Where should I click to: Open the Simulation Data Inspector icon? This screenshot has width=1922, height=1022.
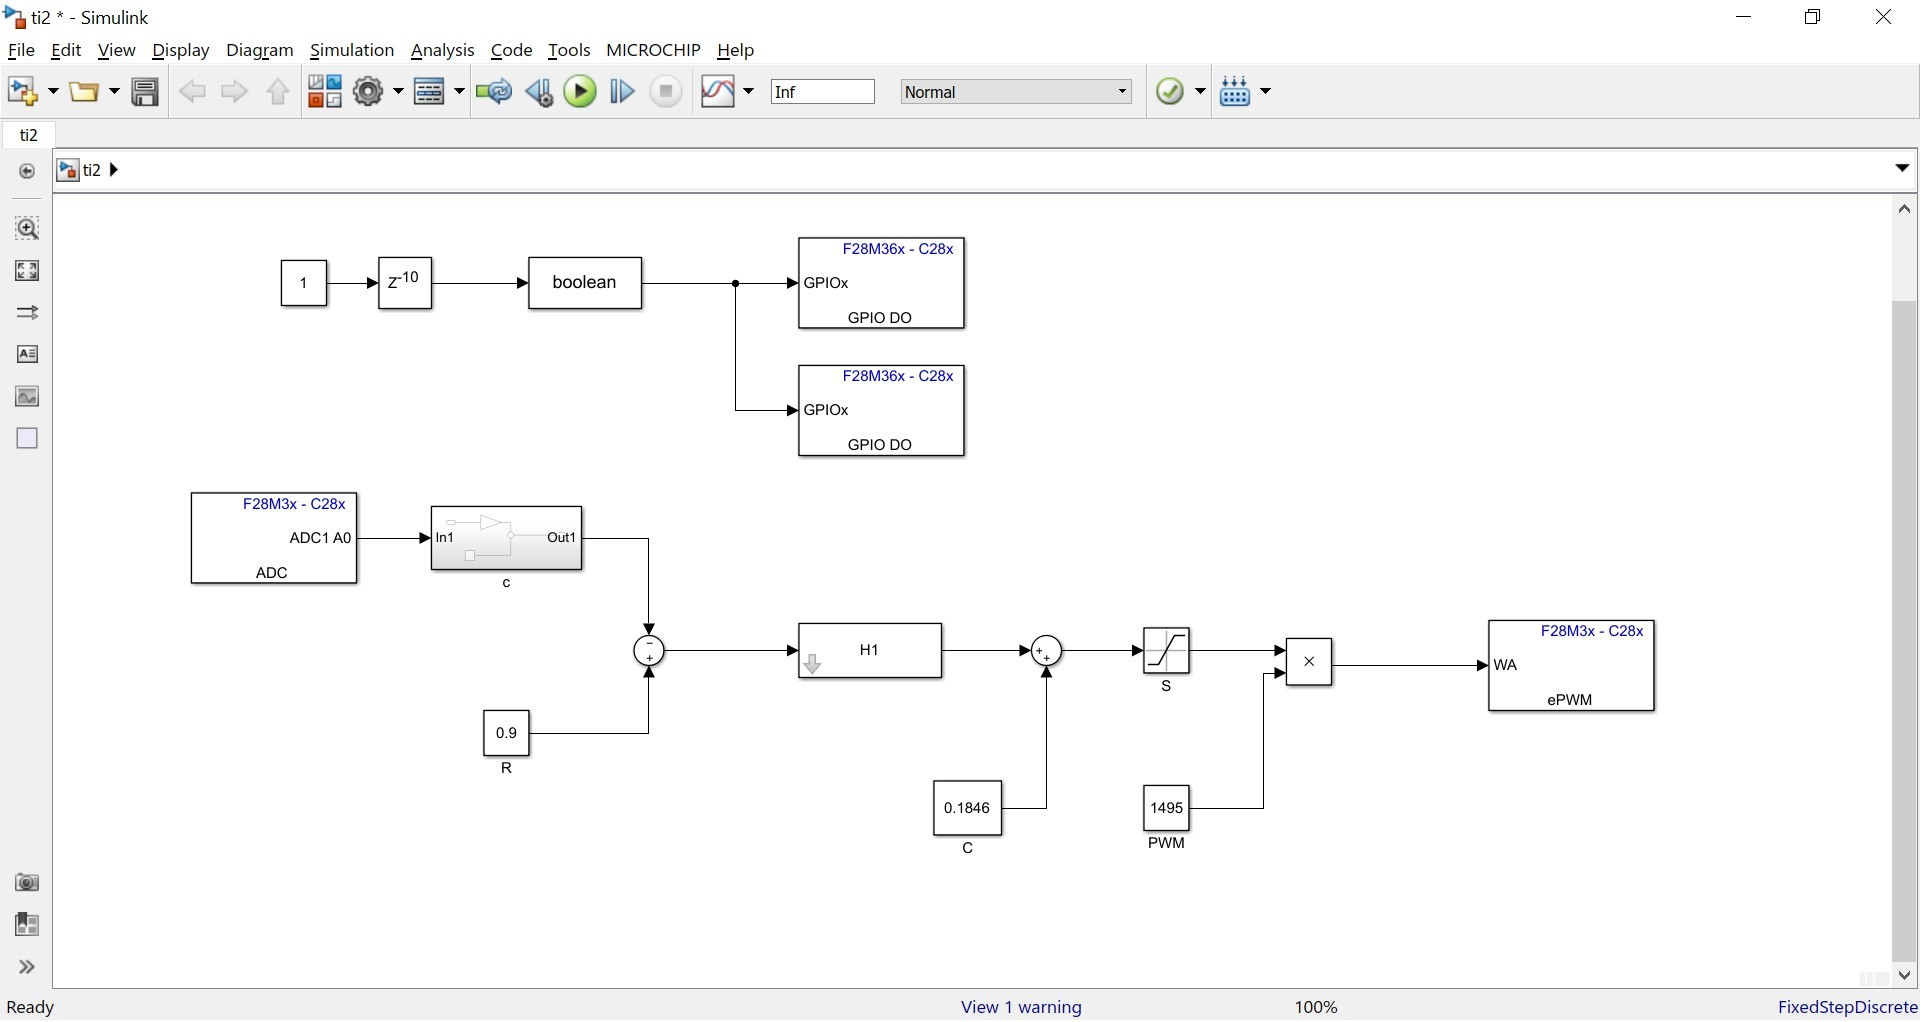[718, 92]
